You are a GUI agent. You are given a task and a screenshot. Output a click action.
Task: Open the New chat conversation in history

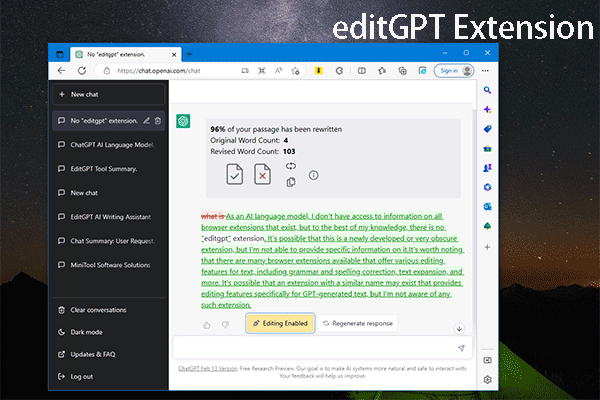pyautogui.click(x=109, y=193)
